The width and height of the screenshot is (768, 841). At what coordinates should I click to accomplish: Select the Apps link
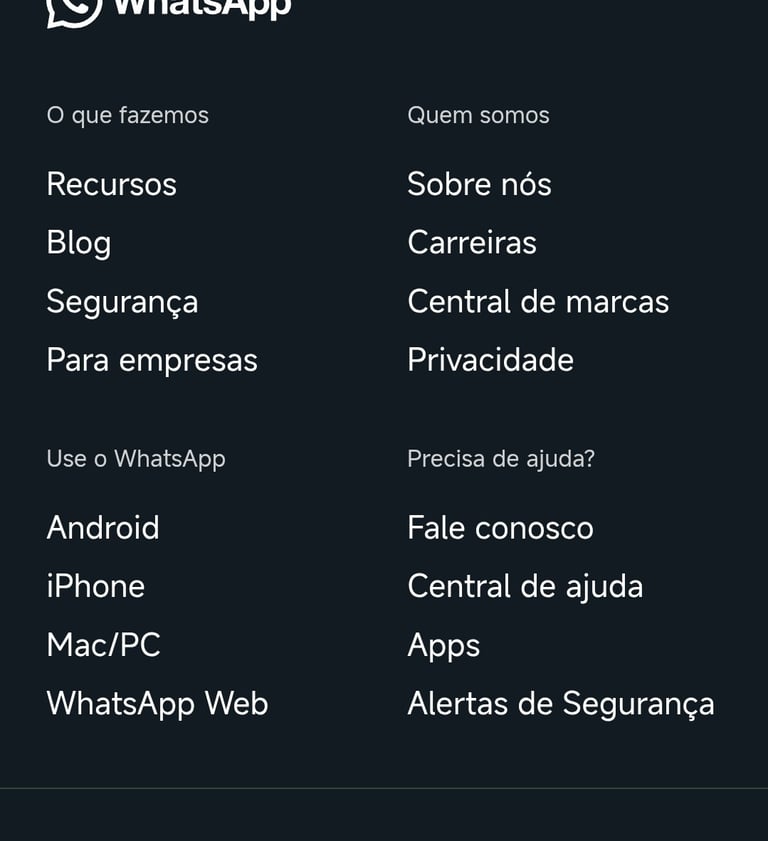pos(443,646)
